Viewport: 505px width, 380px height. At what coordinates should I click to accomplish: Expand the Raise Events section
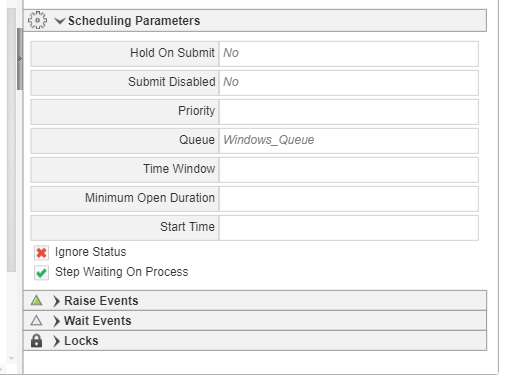pyautogui.click(x=57, y=301)
